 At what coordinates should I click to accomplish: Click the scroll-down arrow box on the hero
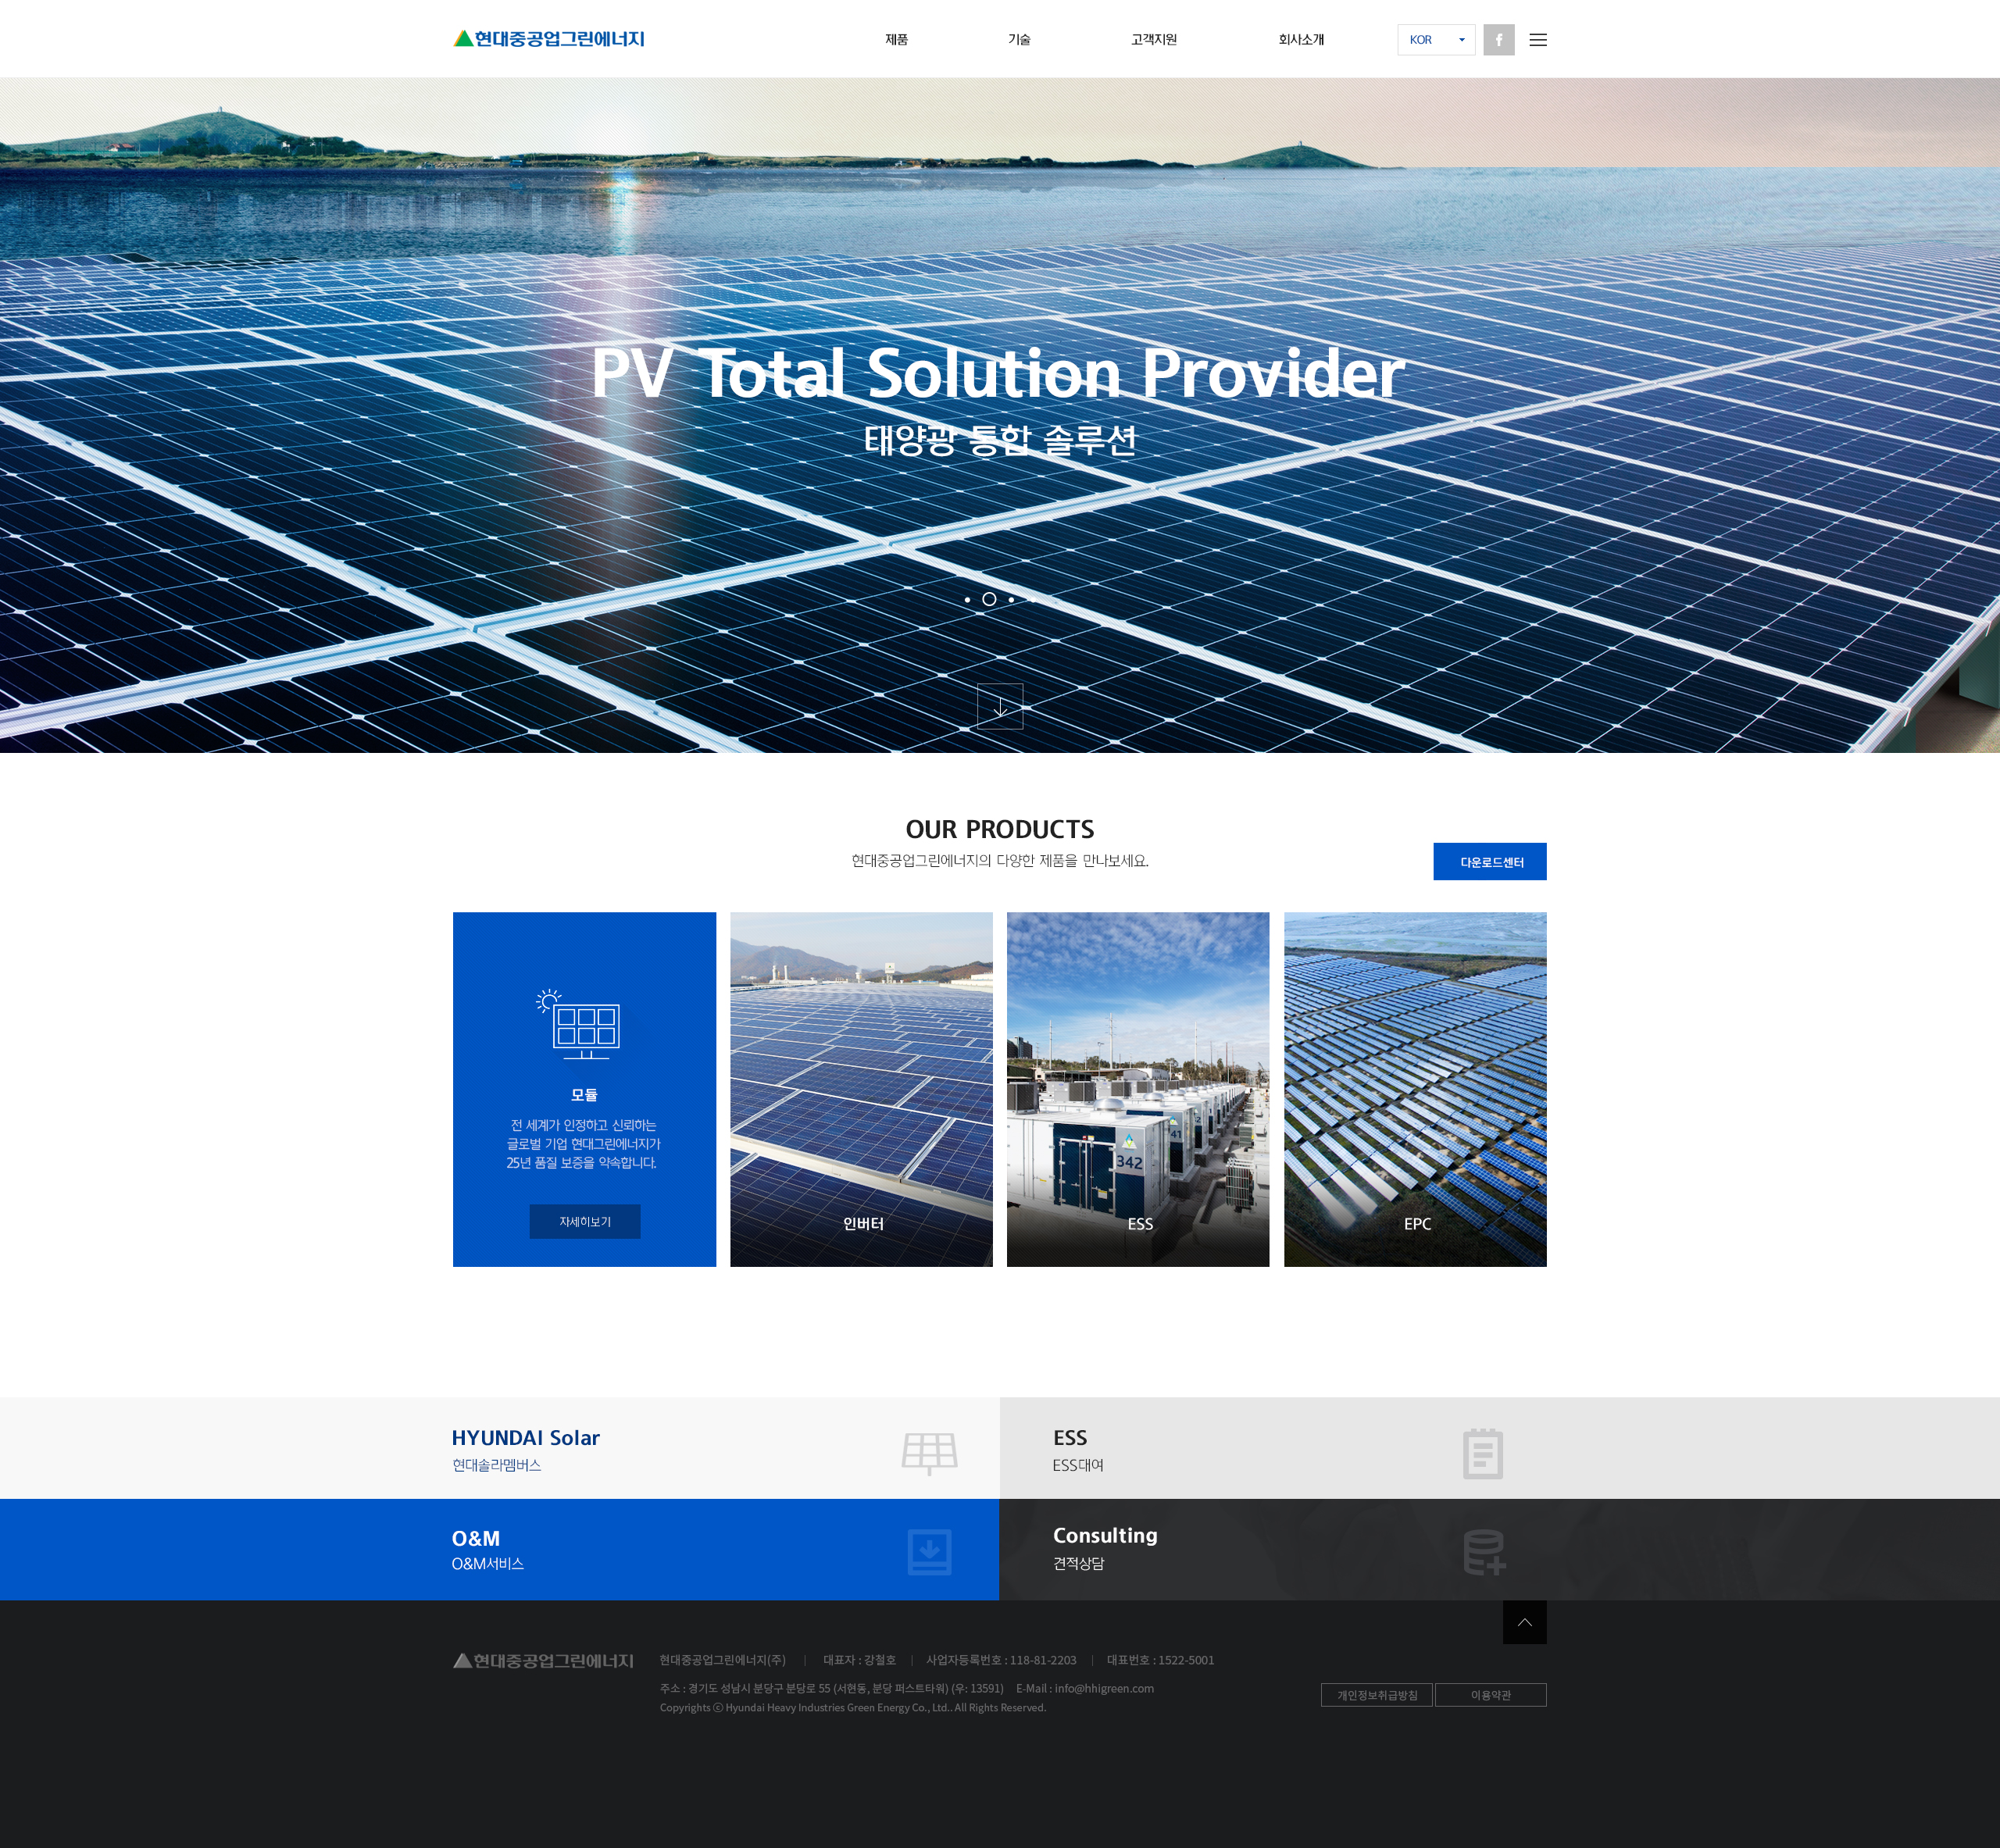1000,706
